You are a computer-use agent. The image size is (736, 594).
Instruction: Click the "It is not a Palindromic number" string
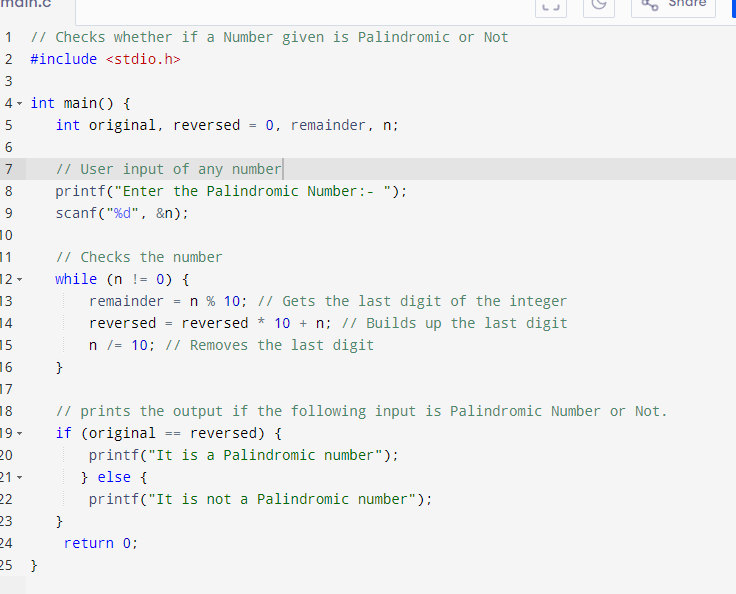282,499
